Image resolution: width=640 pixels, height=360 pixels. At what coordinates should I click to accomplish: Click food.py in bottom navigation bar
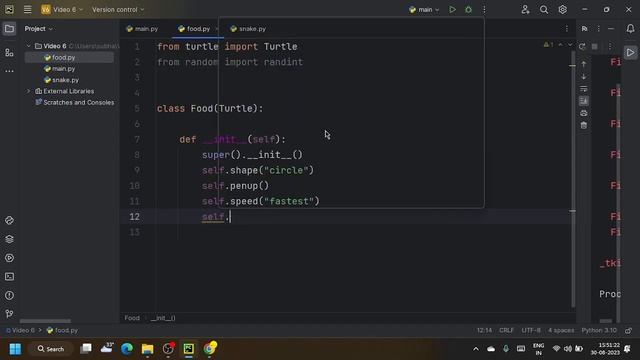(x=62, y=330)
